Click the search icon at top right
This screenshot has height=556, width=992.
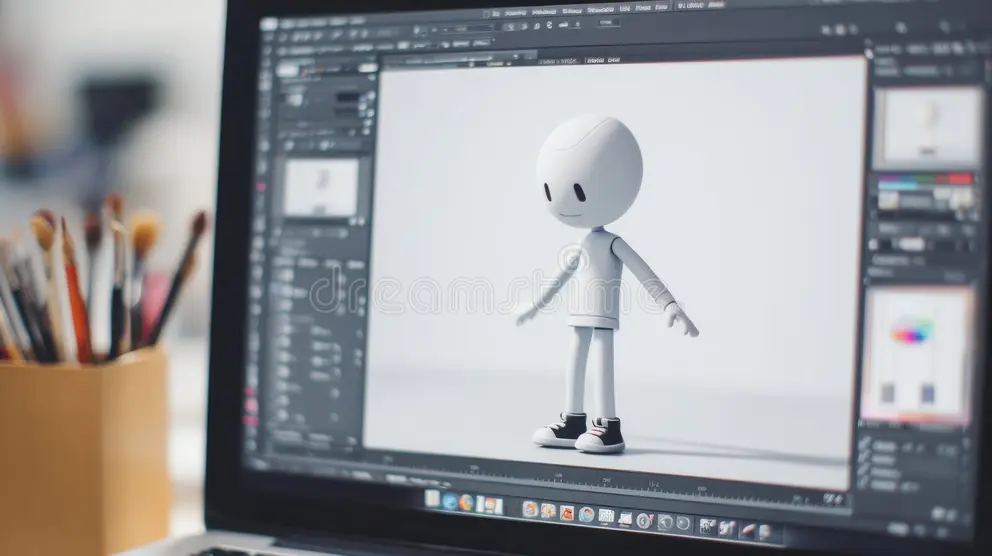(901, 28)
